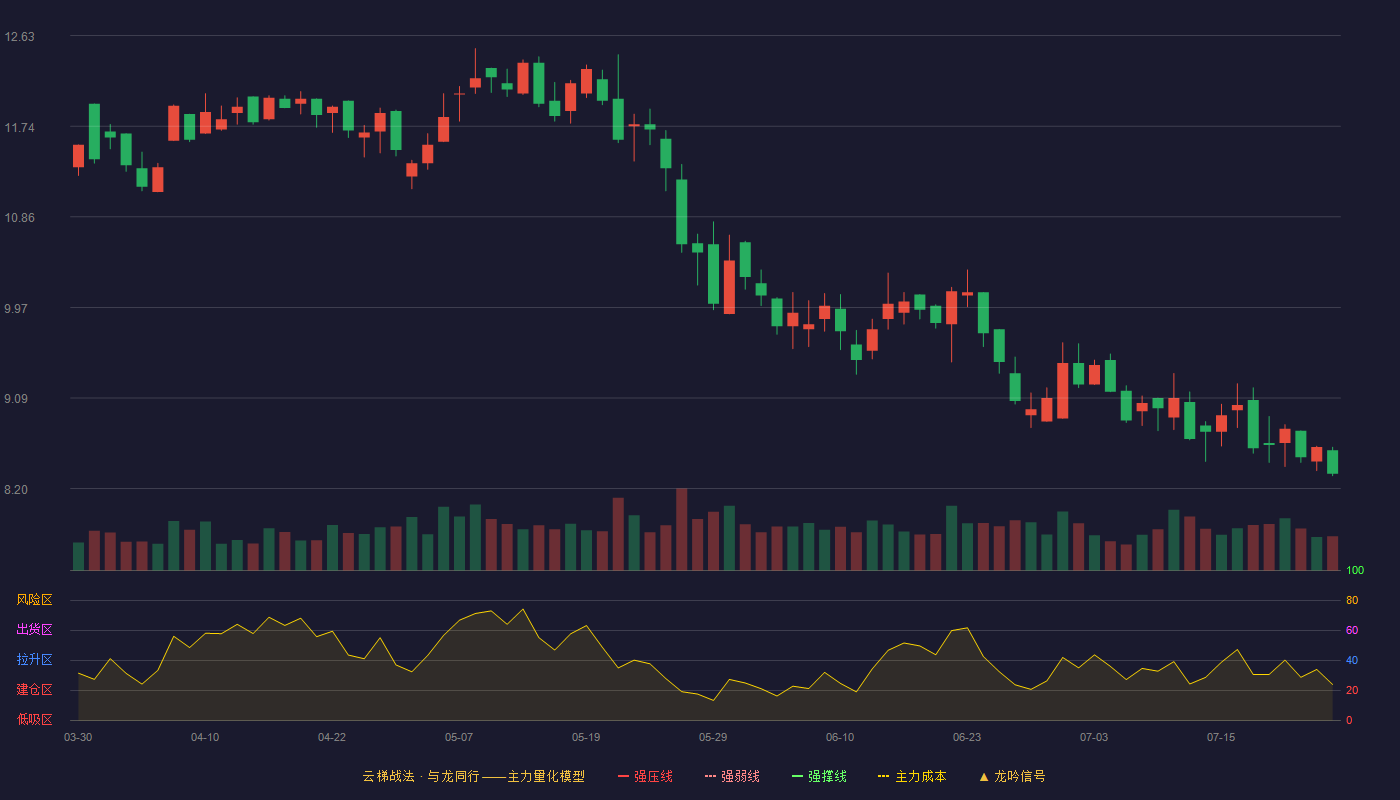Toggle the red 强压线 legend marker

point(624,776)
